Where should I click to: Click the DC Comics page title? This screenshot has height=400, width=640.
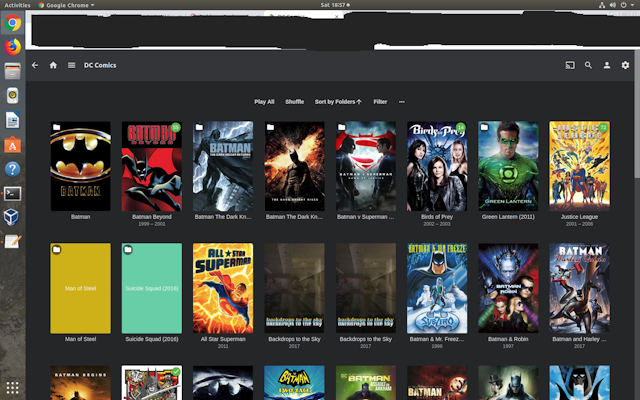(x=100, y=65)
